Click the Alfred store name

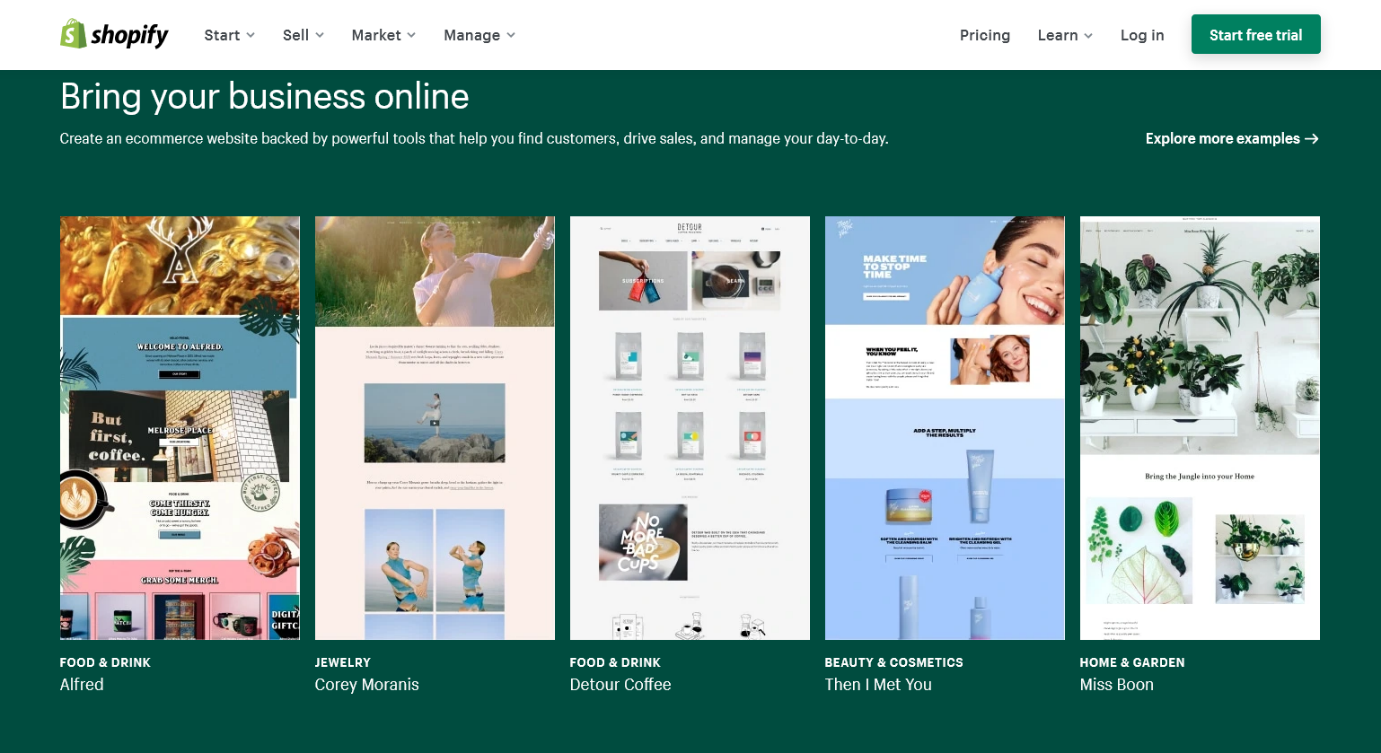point(82,685)
